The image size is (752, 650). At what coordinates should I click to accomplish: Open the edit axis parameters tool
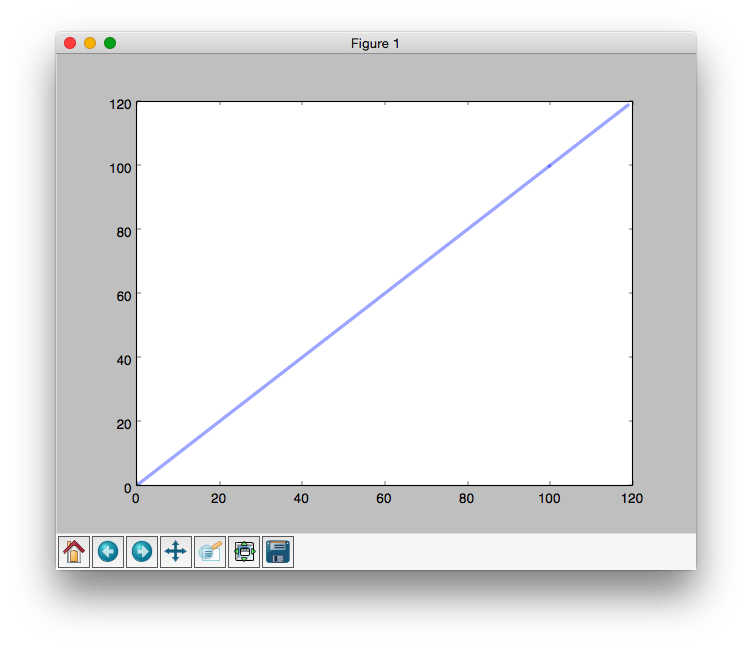[x=210, y=552]
